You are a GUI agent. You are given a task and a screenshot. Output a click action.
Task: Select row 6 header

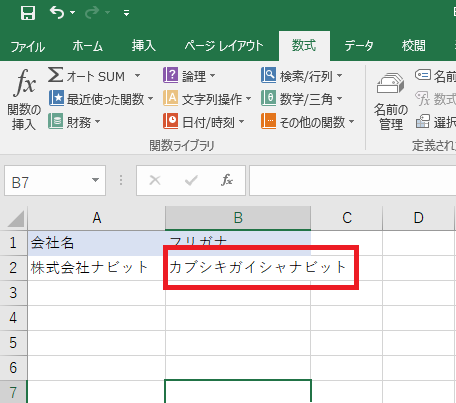13,368
